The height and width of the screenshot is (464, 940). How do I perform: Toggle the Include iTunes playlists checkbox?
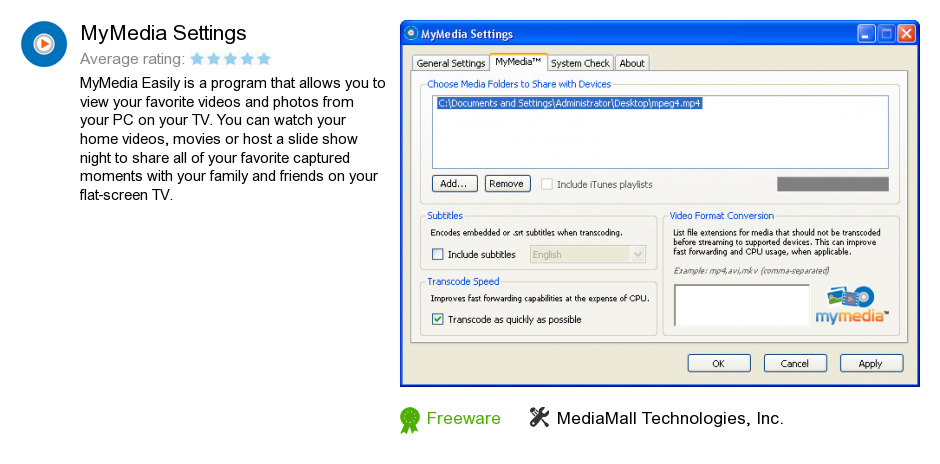tap(547, 185)
